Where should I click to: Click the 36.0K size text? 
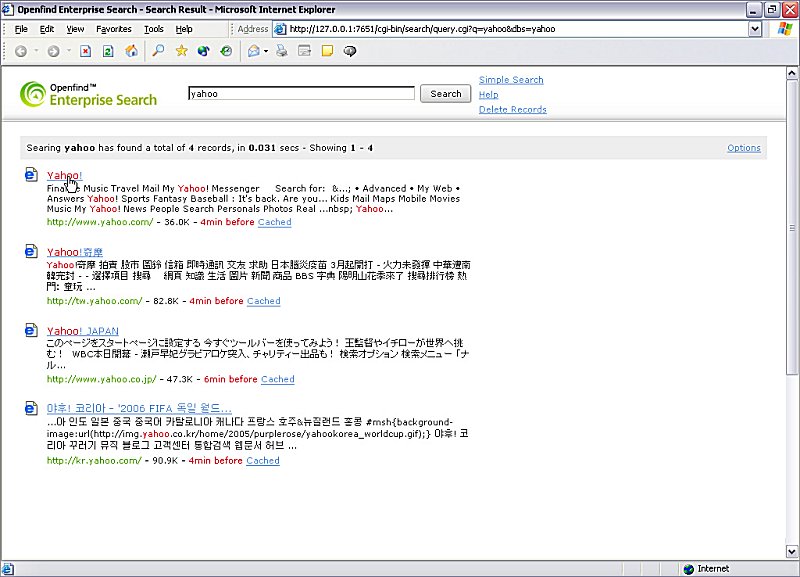click(177, 222)
